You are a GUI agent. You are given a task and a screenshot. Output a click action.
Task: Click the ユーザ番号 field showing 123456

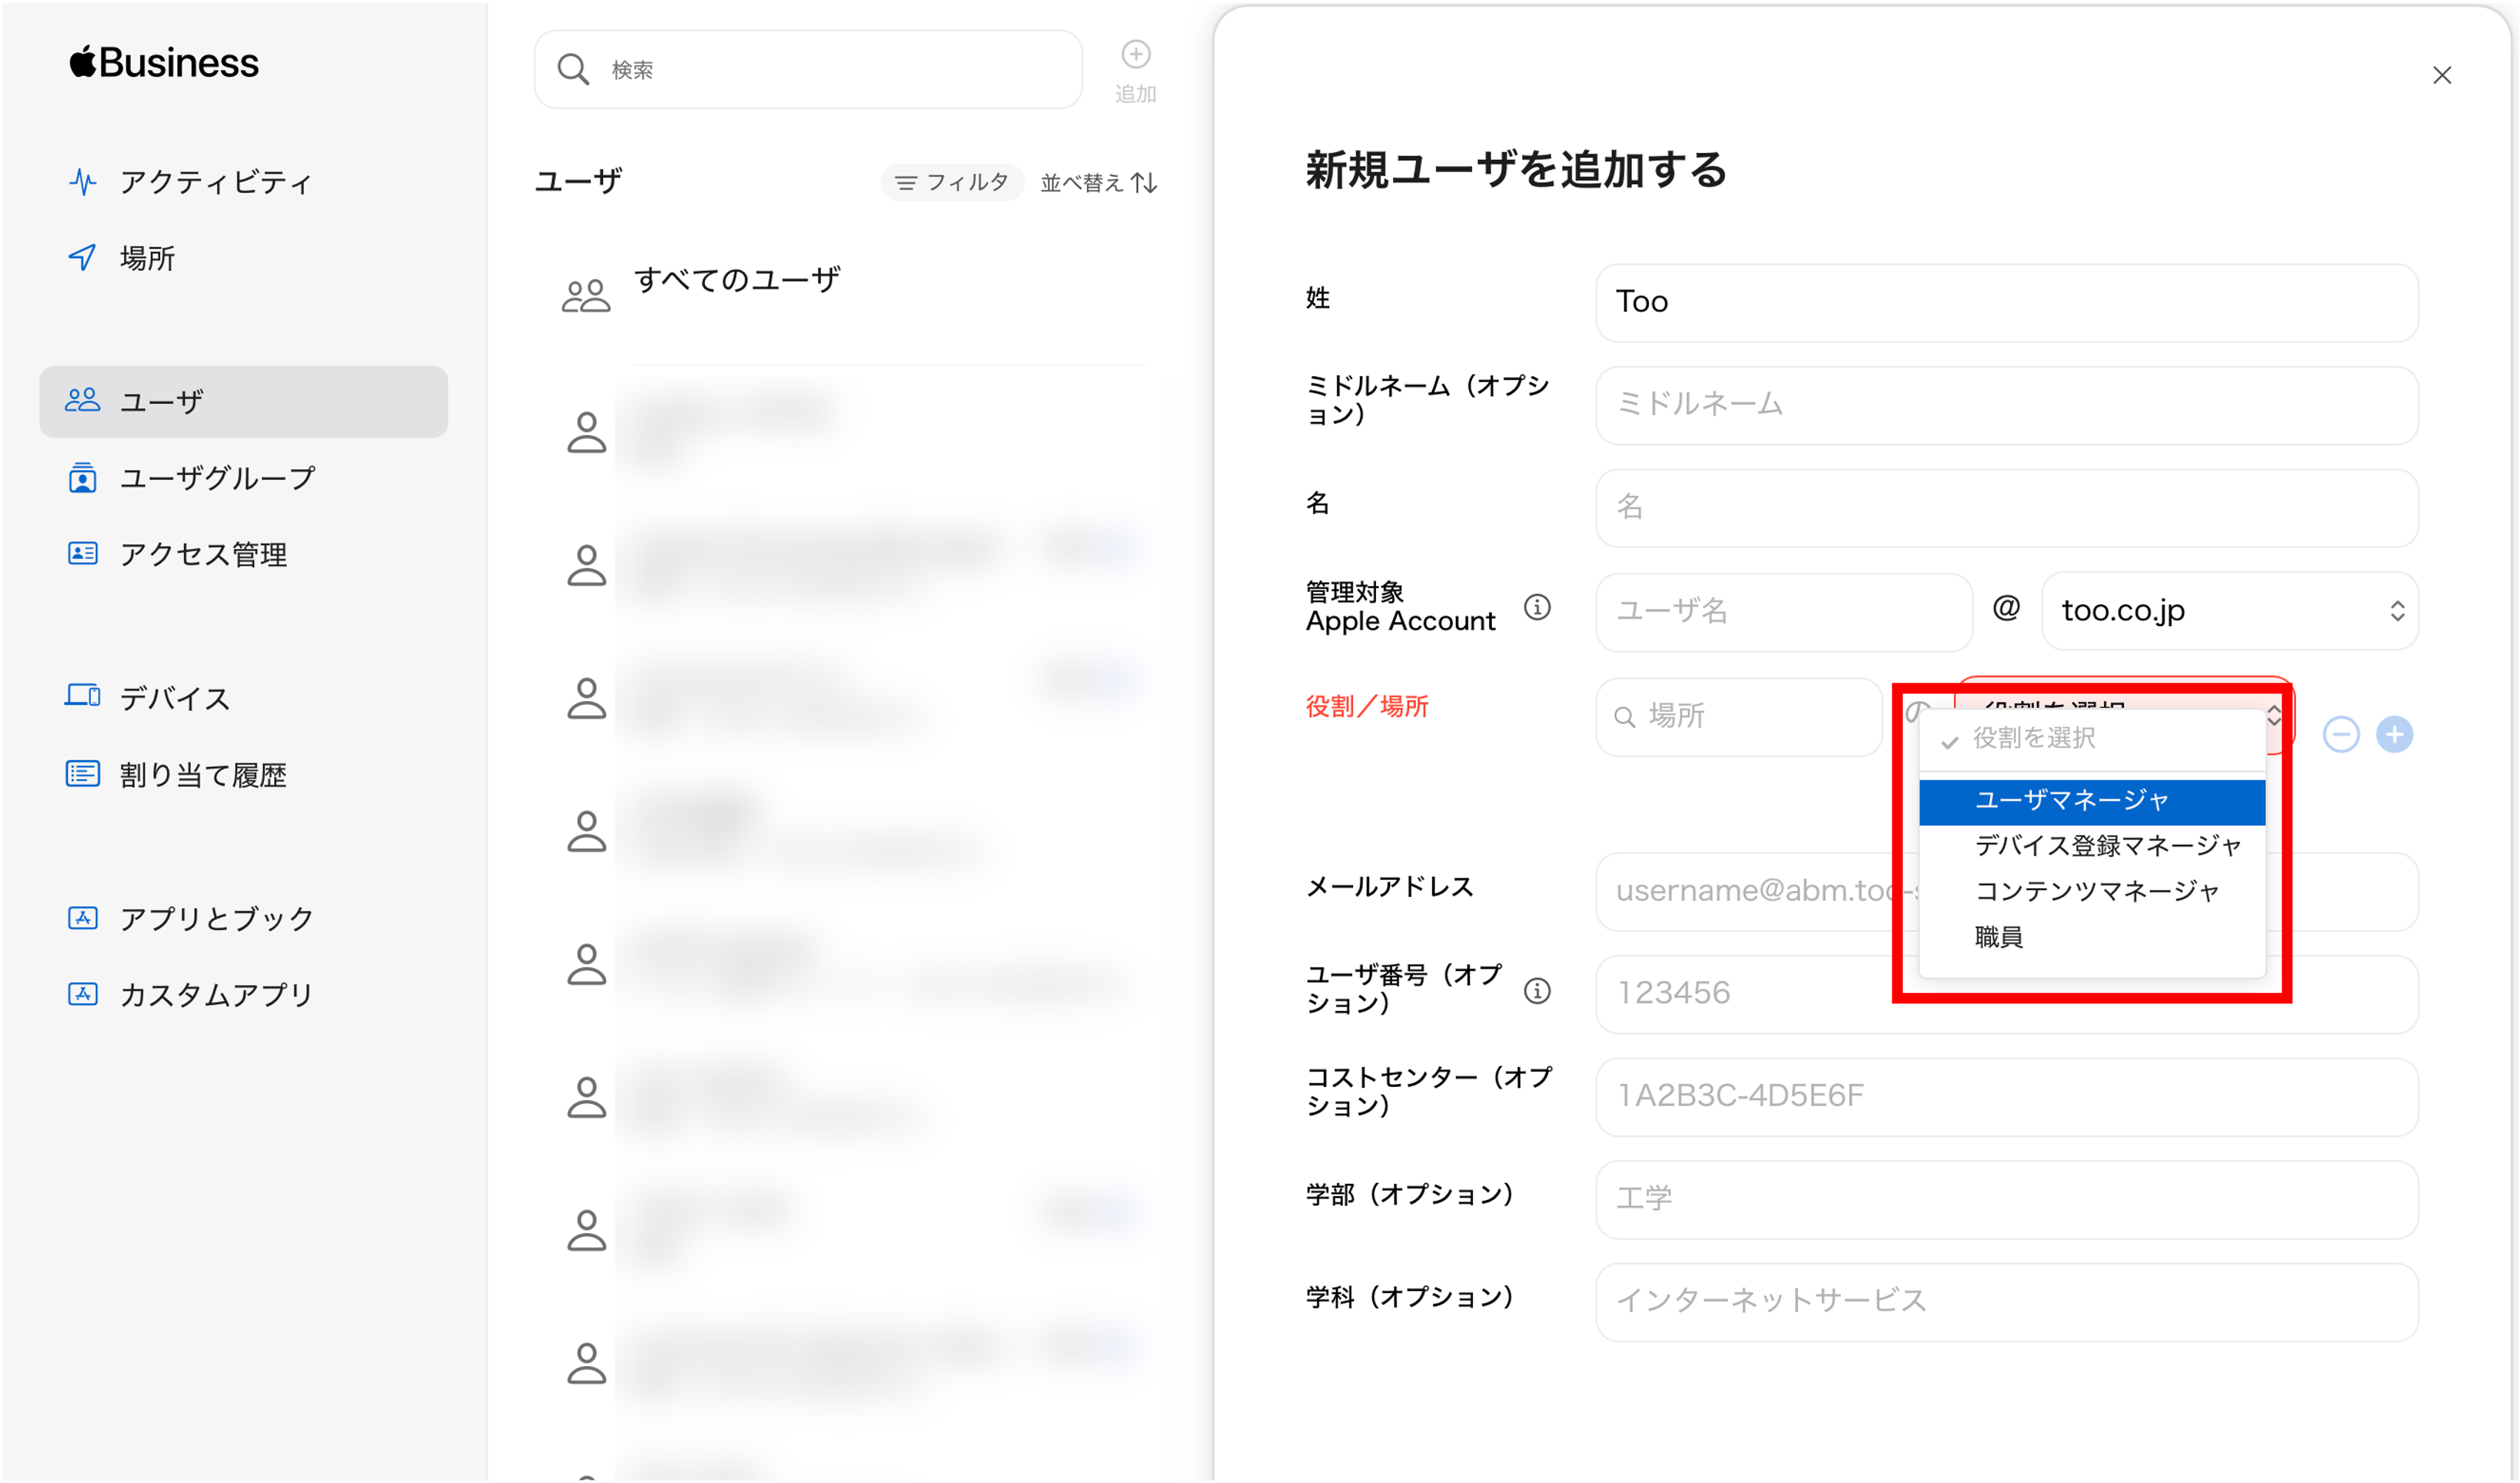2006,994
